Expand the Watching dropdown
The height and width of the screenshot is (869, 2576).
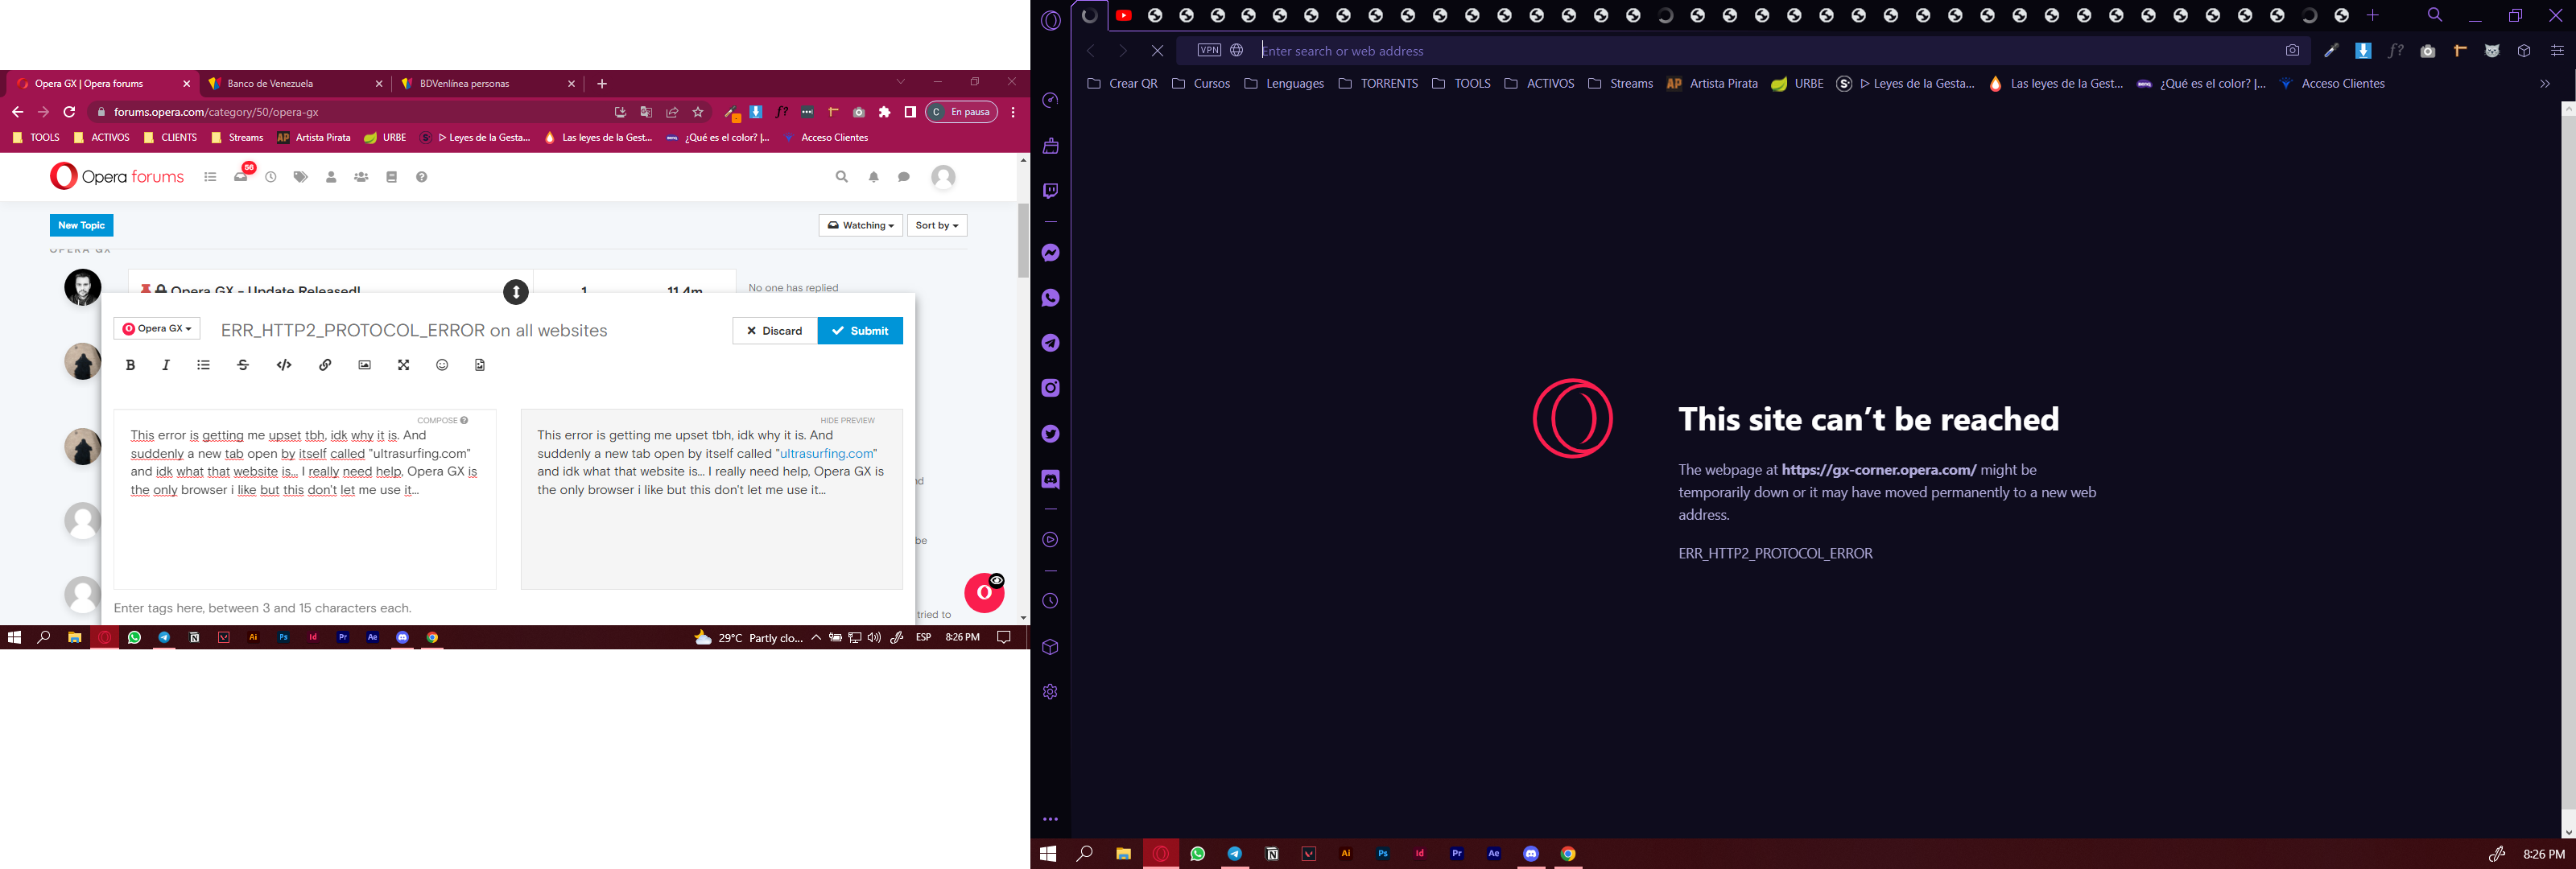pos(860,225)
